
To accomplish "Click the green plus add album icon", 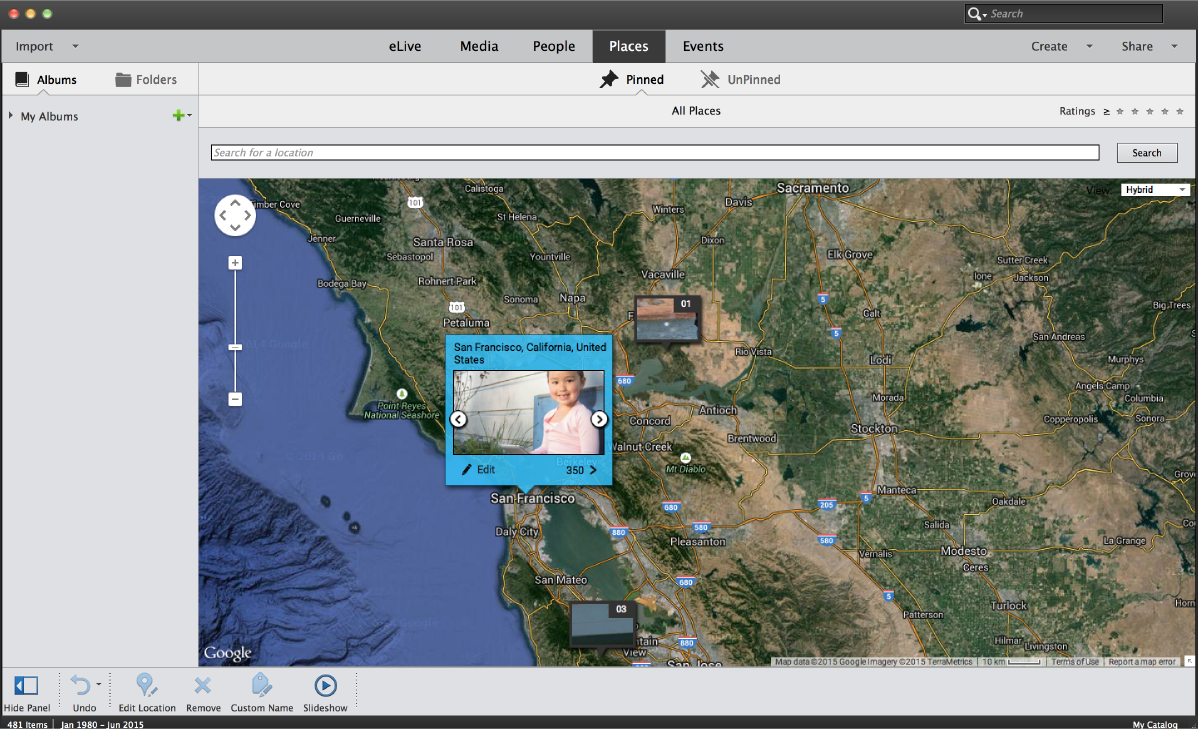I will click(178, 115).
